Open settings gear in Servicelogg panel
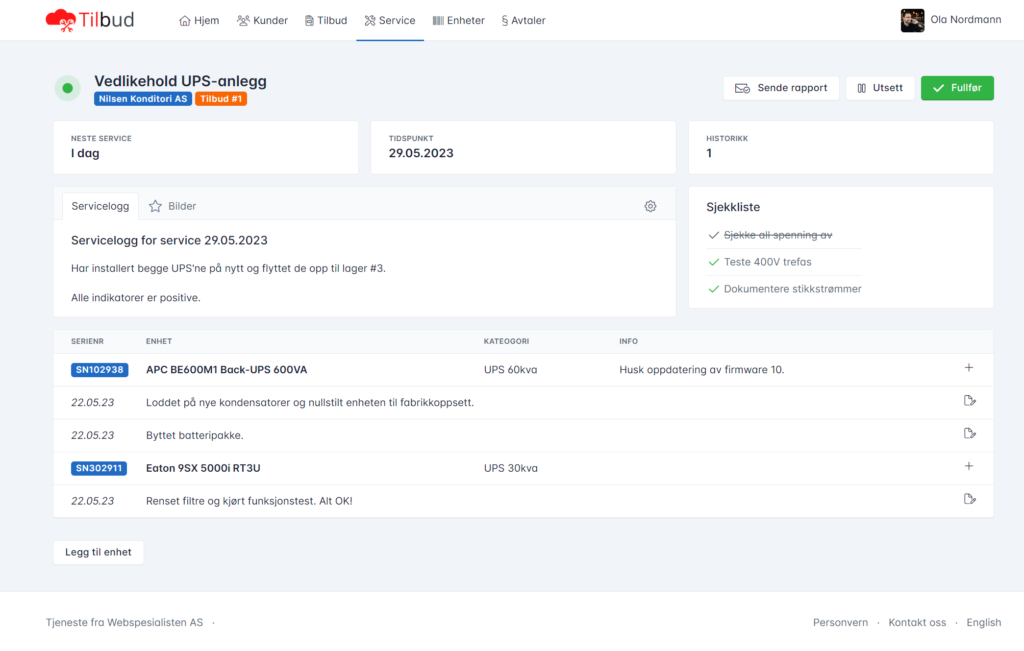Image resolution: width=1024 pixels, height=651 pixels. (x=650, y=206)
